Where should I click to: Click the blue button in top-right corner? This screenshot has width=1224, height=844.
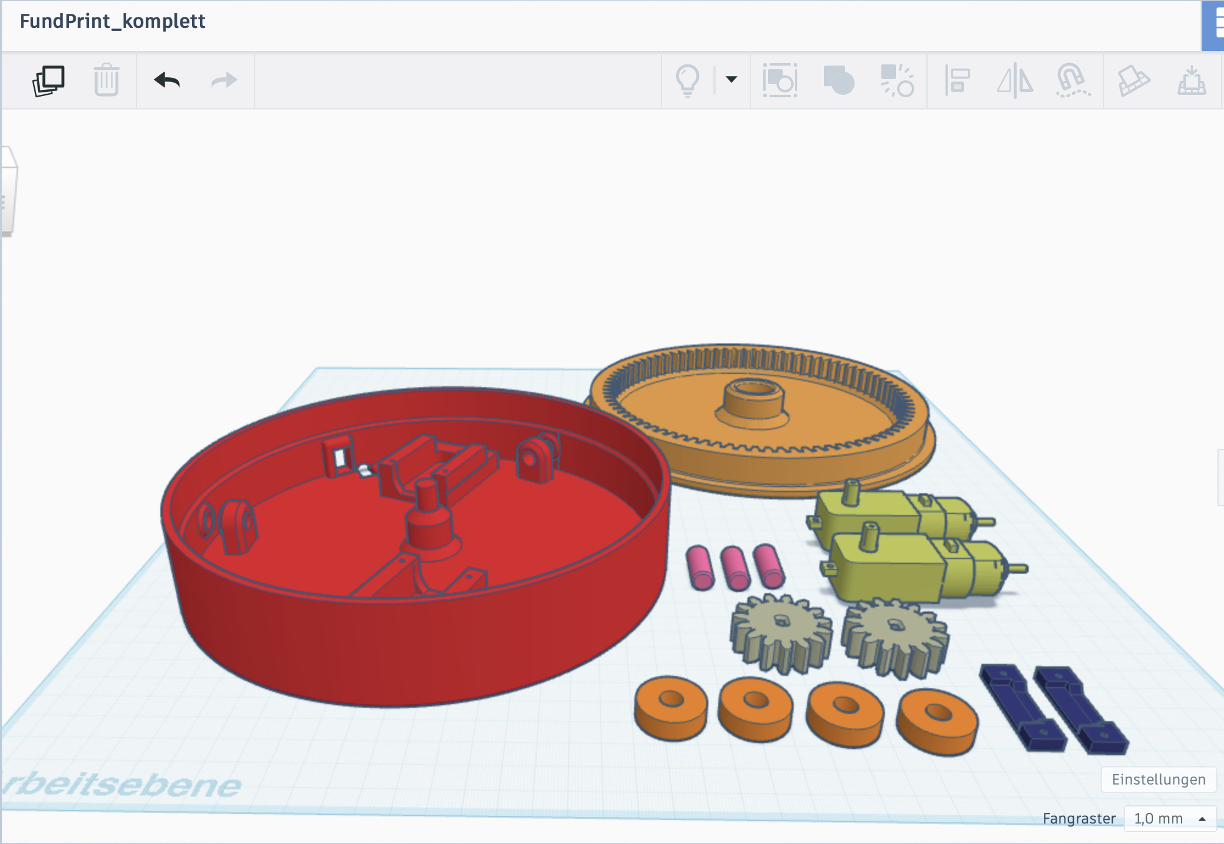point(1213,25)
